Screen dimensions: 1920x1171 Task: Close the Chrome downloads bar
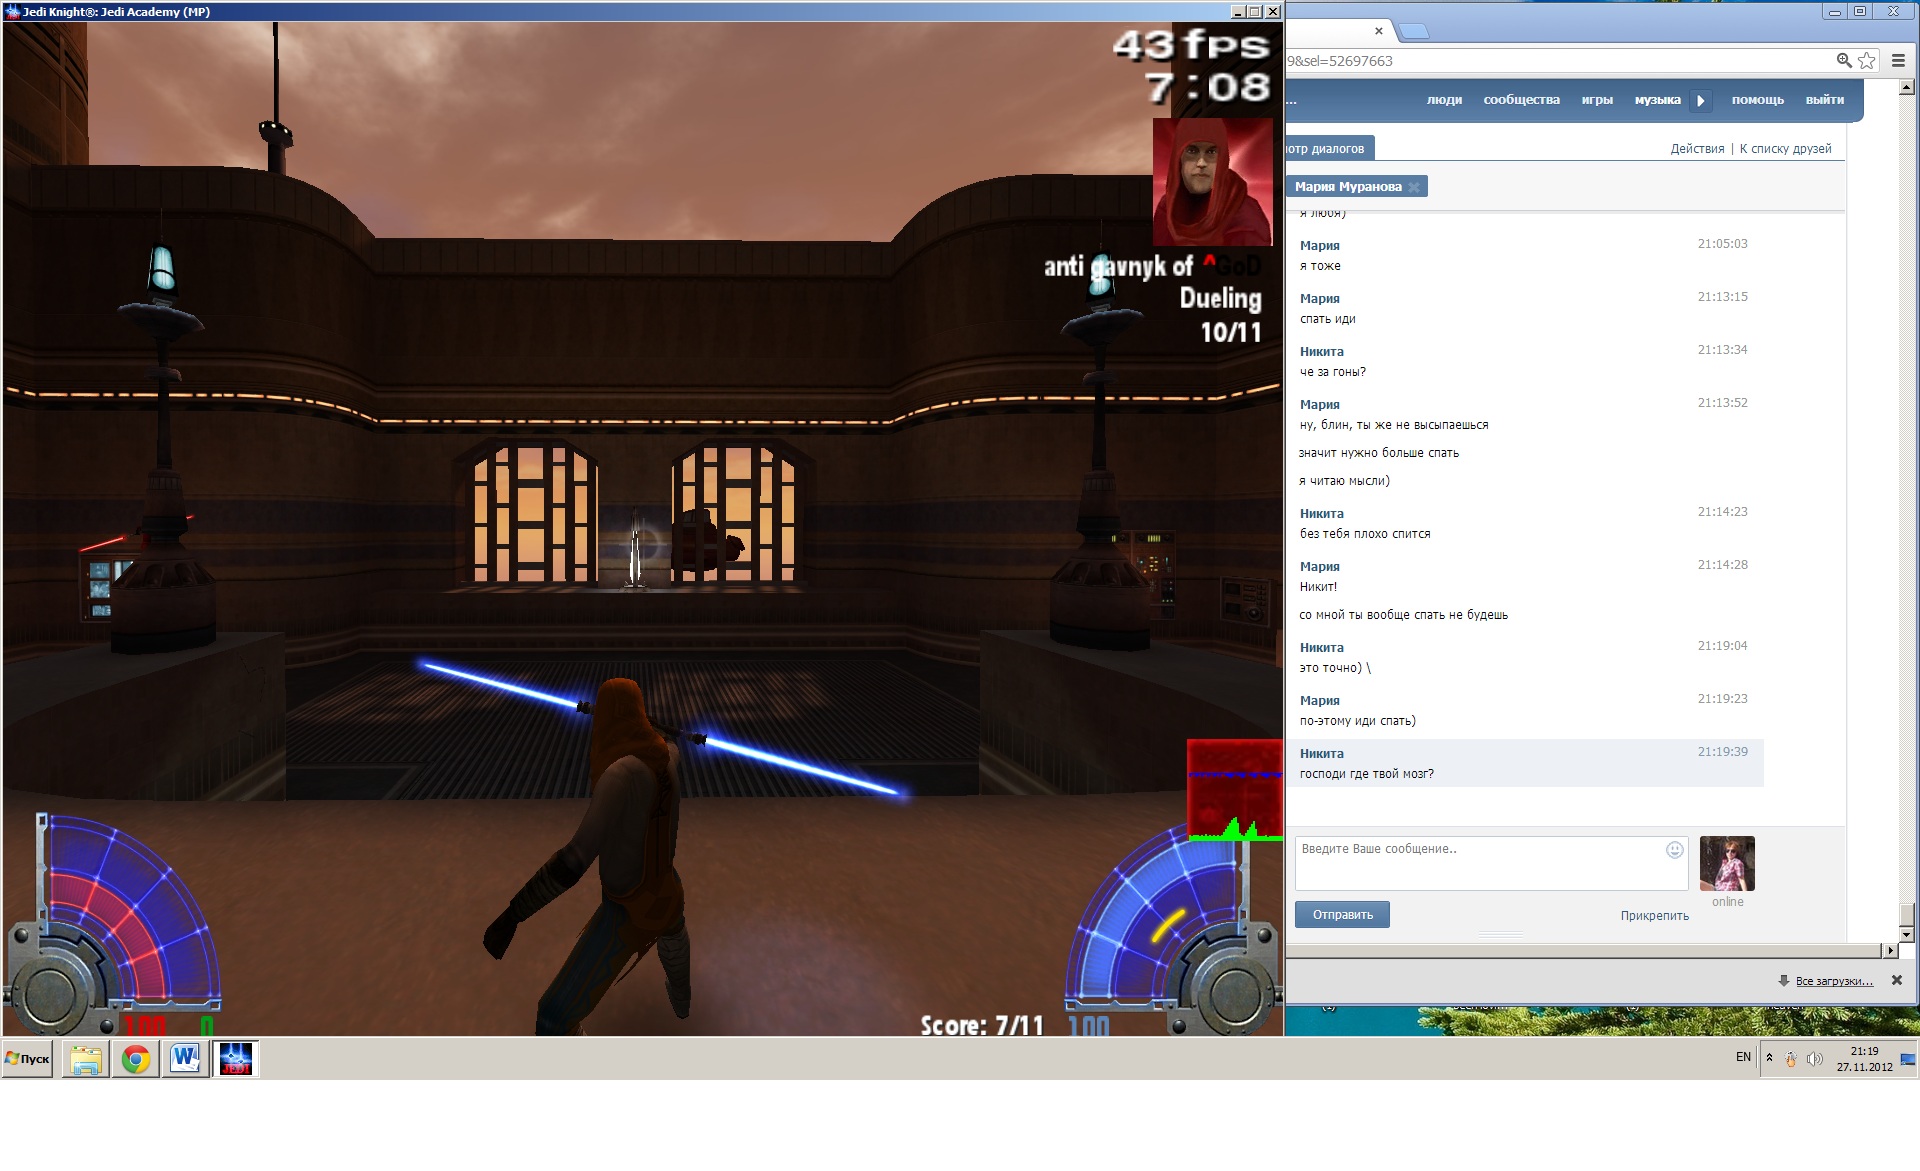tap(1896, 981)
